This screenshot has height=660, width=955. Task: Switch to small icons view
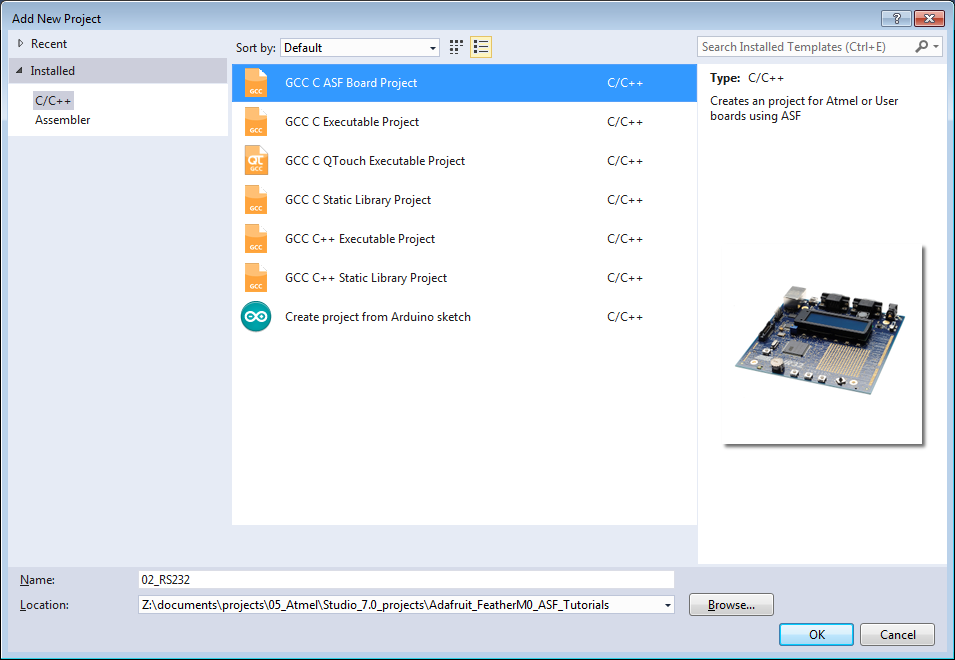456,47
